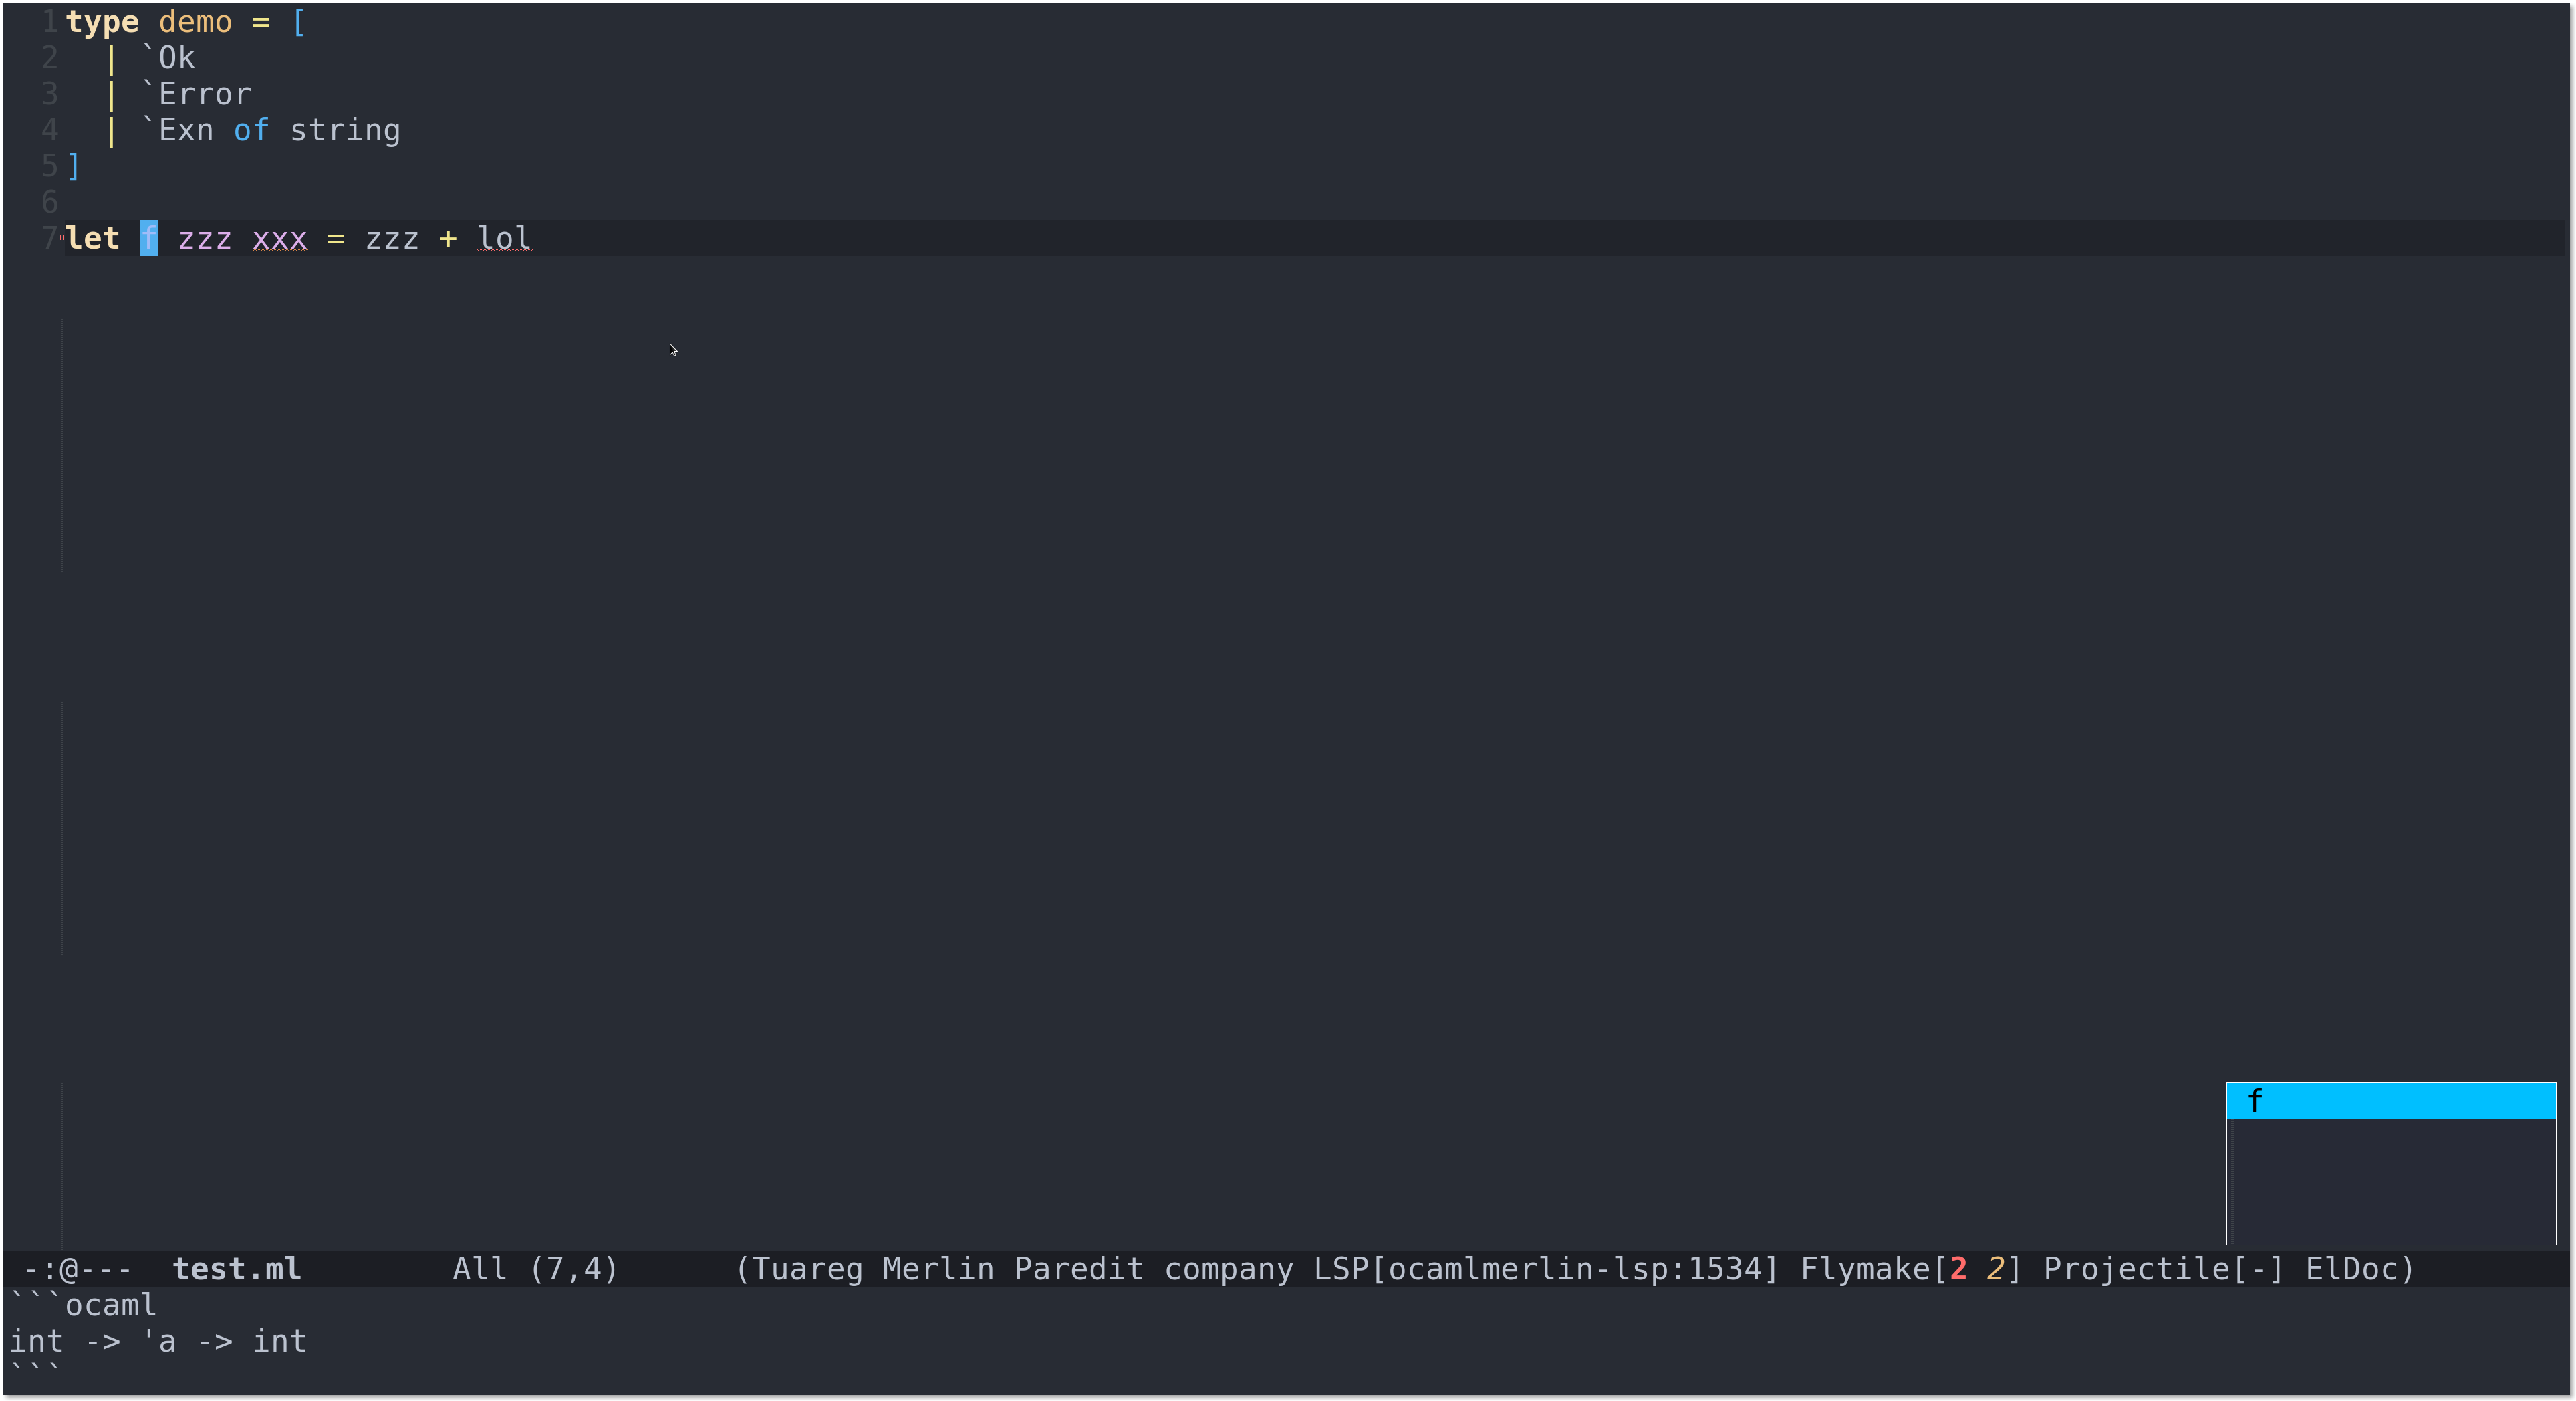This screenshot has width=2576, height=1401.
Task: Click the underlined xxx parameter
Action: [x=279, y=238]
